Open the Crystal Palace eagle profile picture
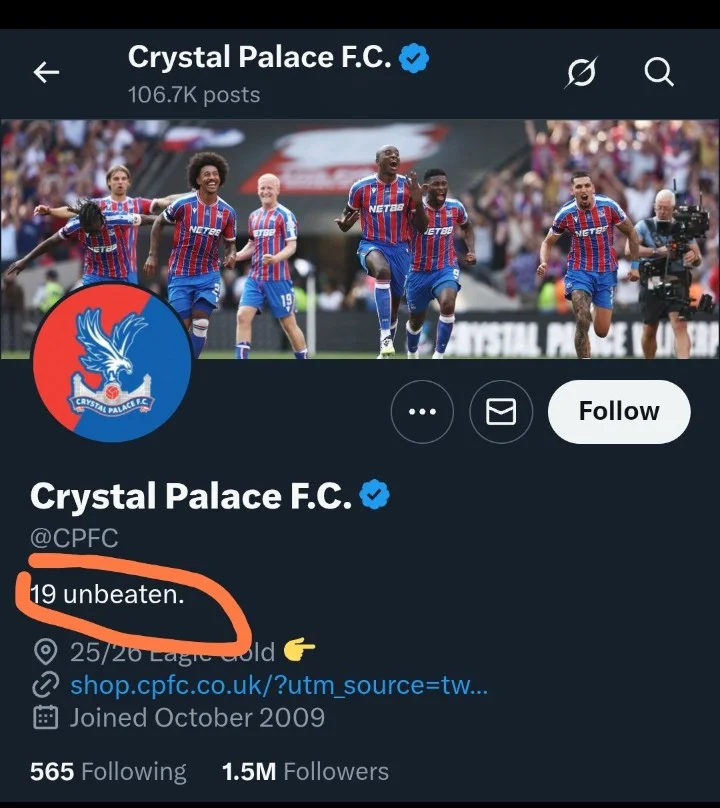Viewport: 720px width, 808px height. tap(111, 363)
